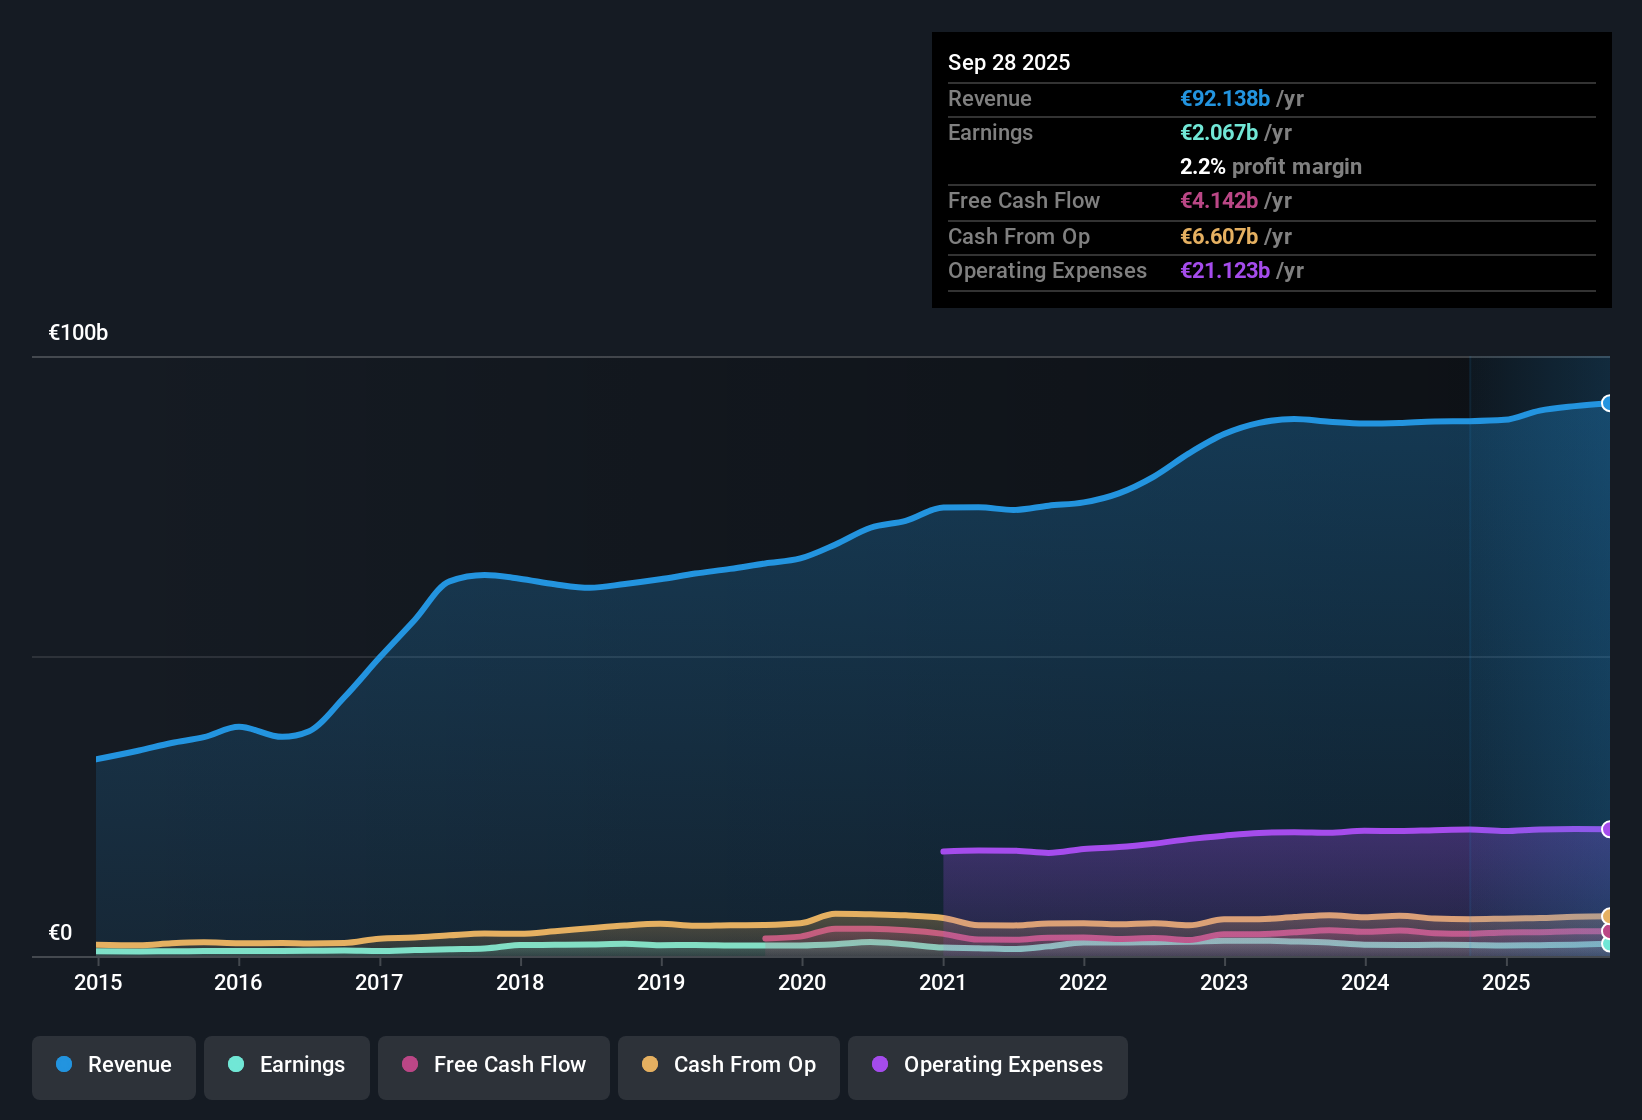Expand the Cash From Op legend entry
The width and height of the screenshot is (1642, 1120).
(728, 1065)
